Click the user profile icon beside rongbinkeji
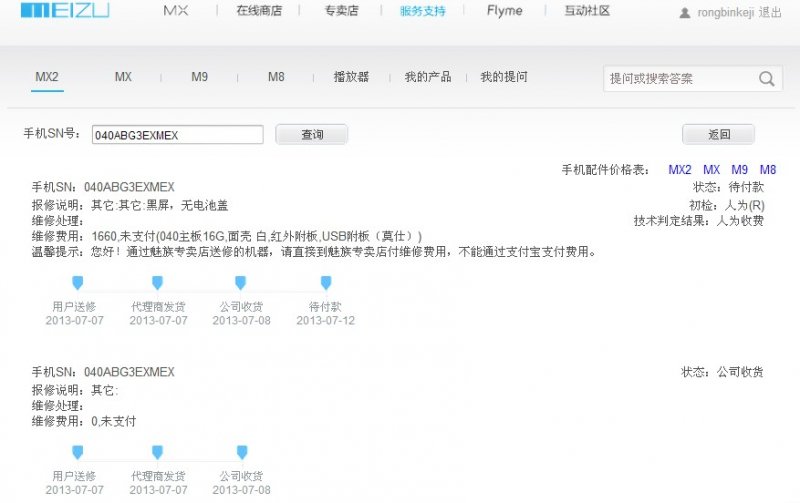Screen dimensions: 800x503 (685, 13)
